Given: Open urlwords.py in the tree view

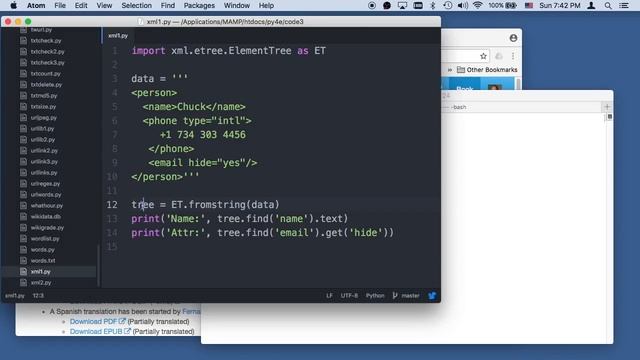Looking at the screenshot, I should (46, 195).
